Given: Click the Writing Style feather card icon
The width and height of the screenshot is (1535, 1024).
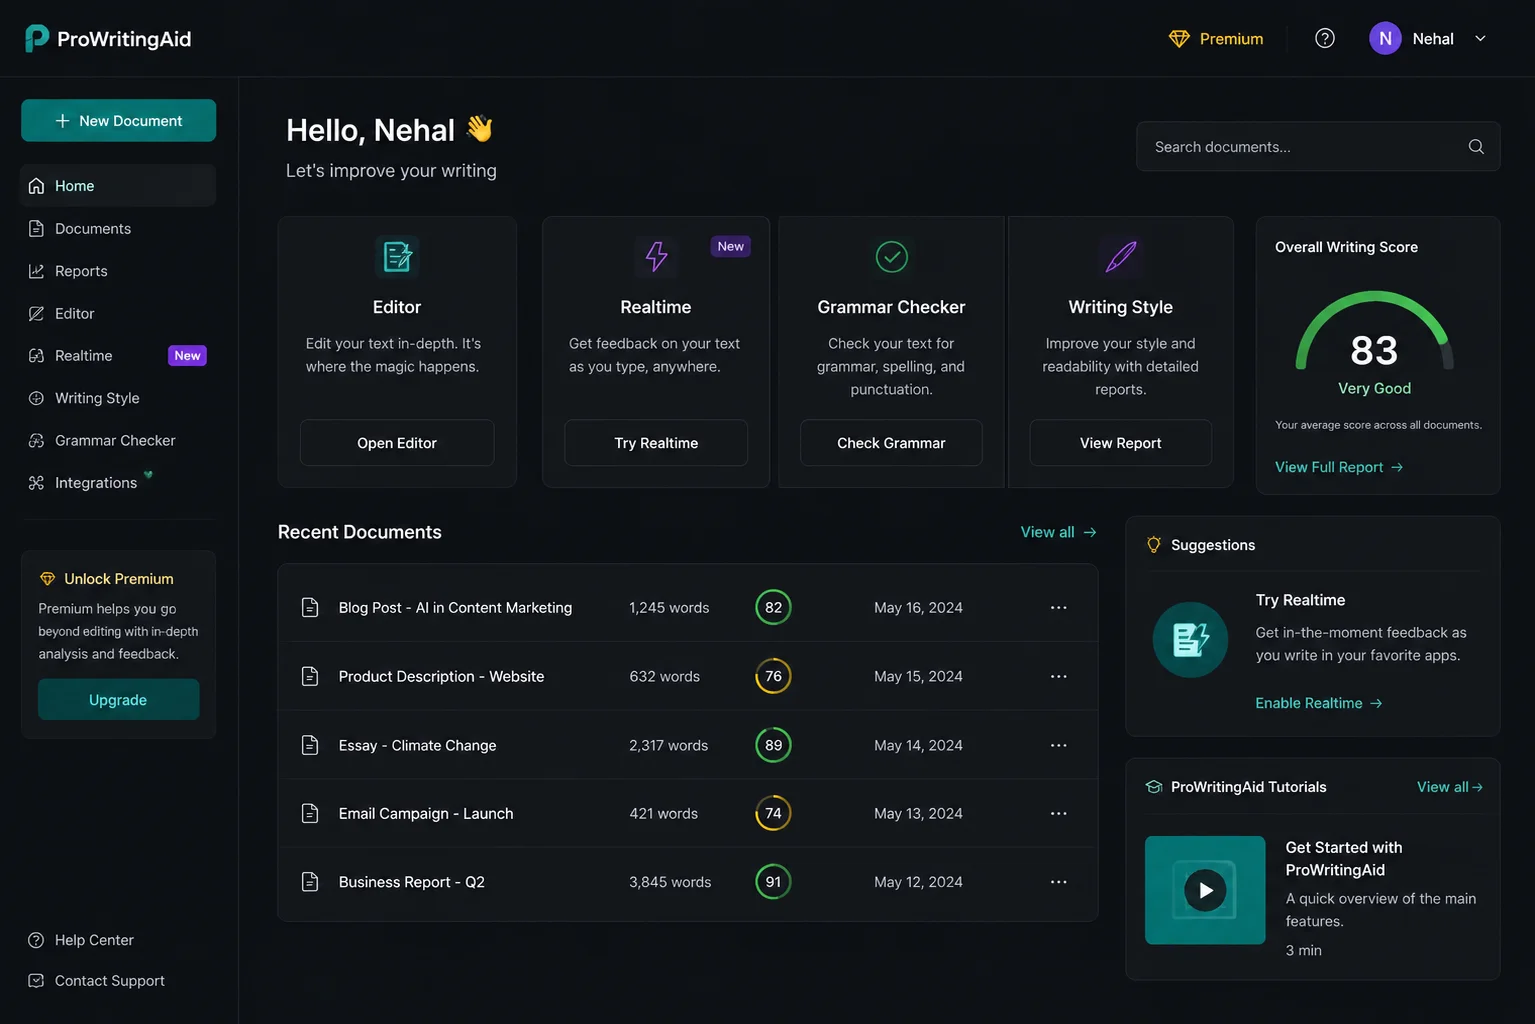Looking at the screenshot, I should coord(1120,257).
